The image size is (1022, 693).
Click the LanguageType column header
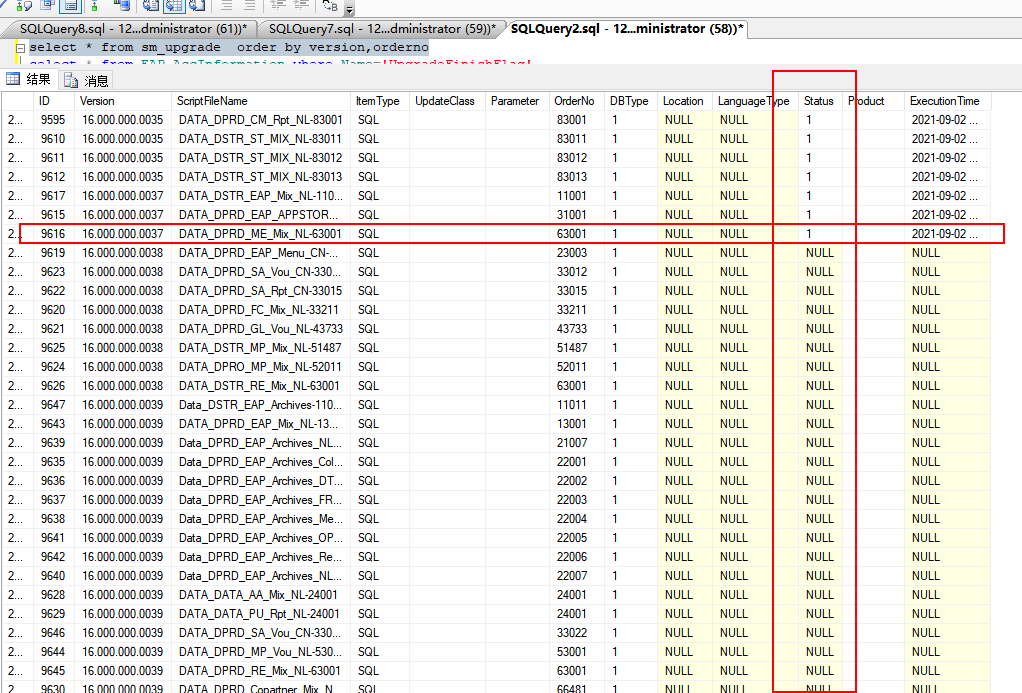pyautogui.click(x=755, y=101)
